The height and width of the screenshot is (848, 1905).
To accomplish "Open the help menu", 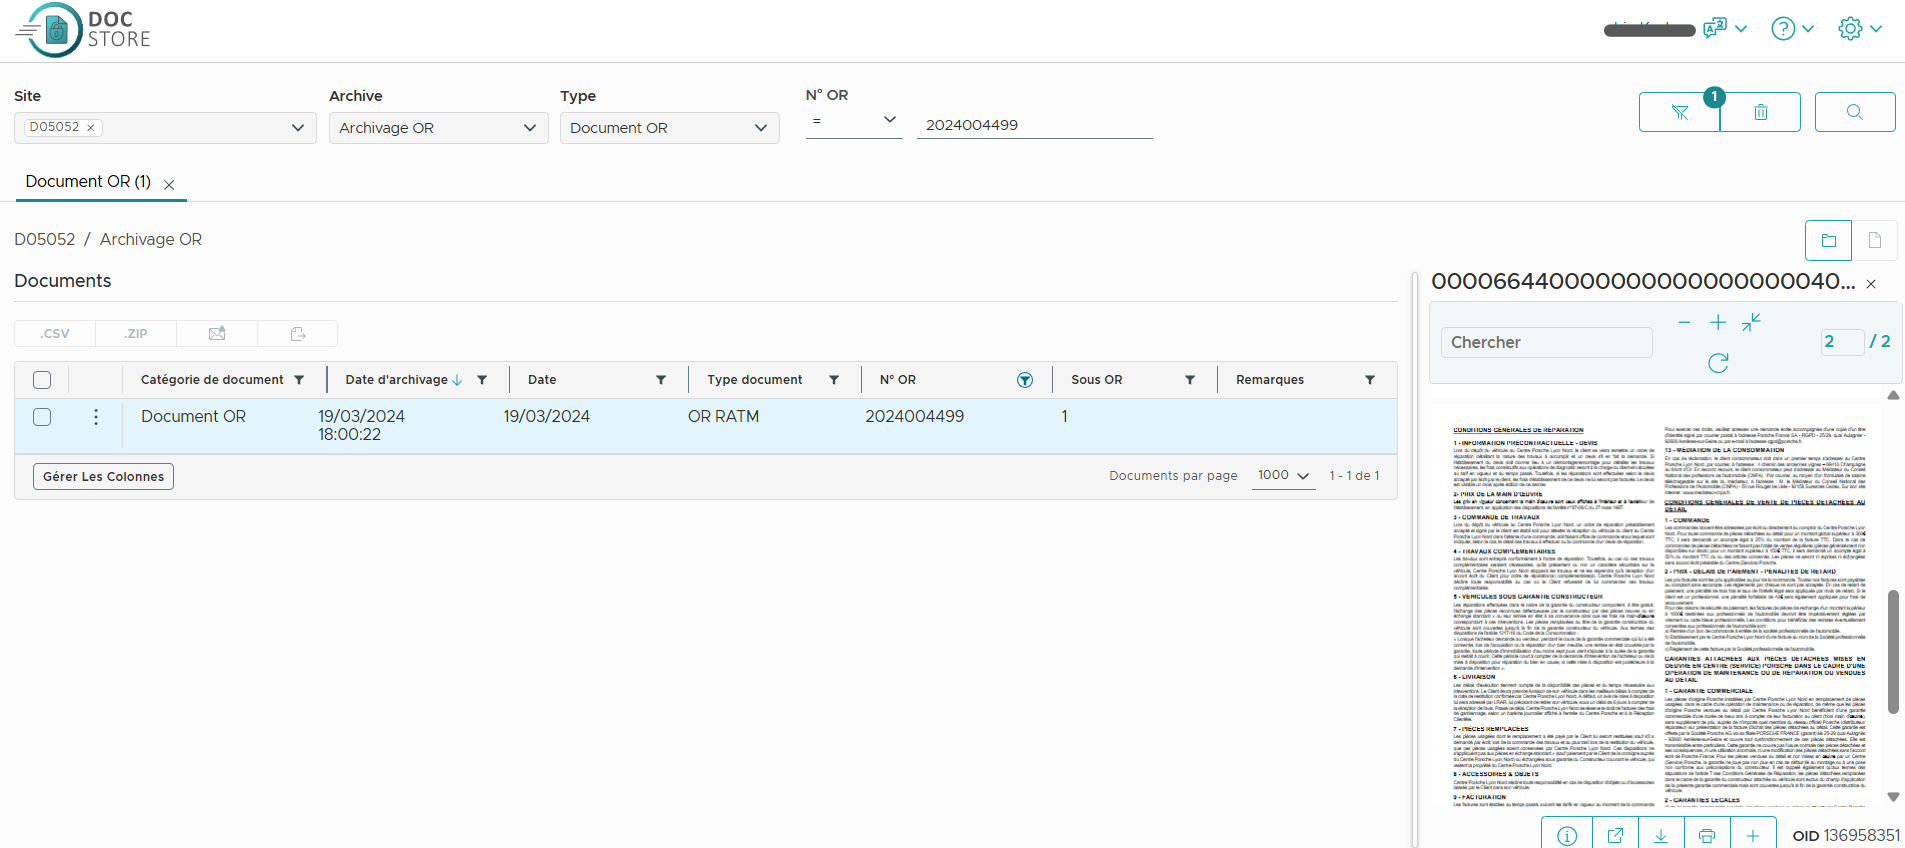I will 1791,29.
